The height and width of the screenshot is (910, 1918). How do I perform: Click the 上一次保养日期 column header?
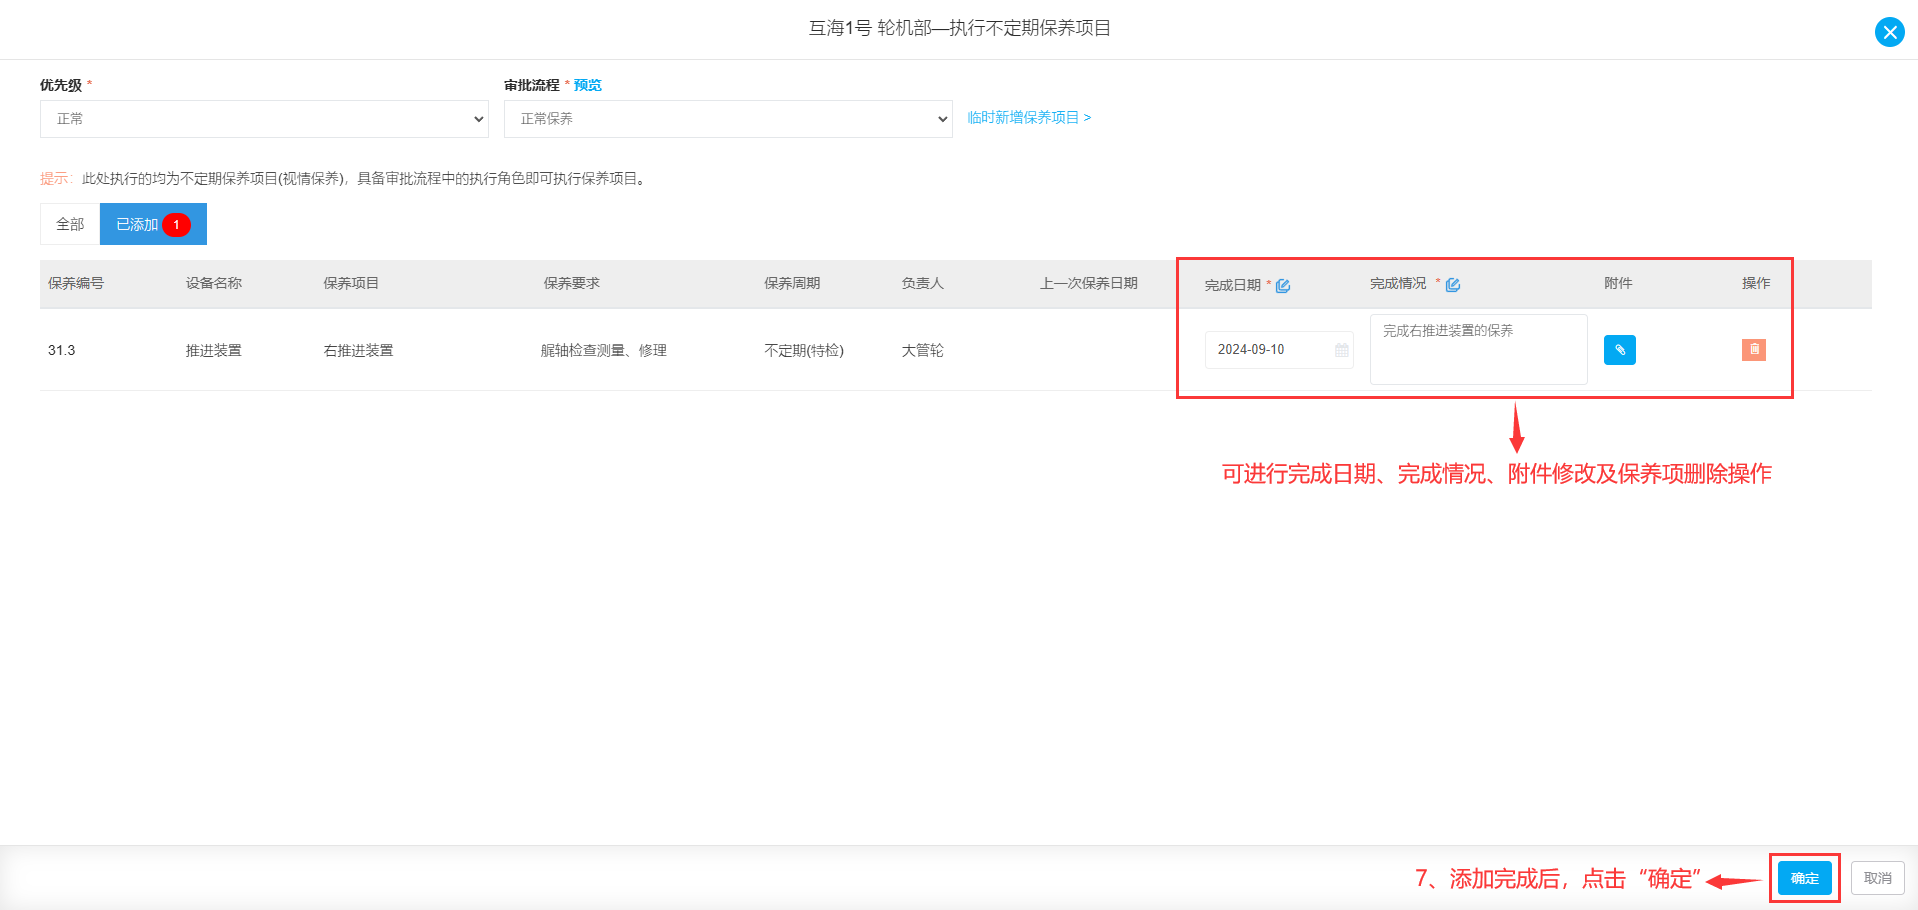point(1089,283)
